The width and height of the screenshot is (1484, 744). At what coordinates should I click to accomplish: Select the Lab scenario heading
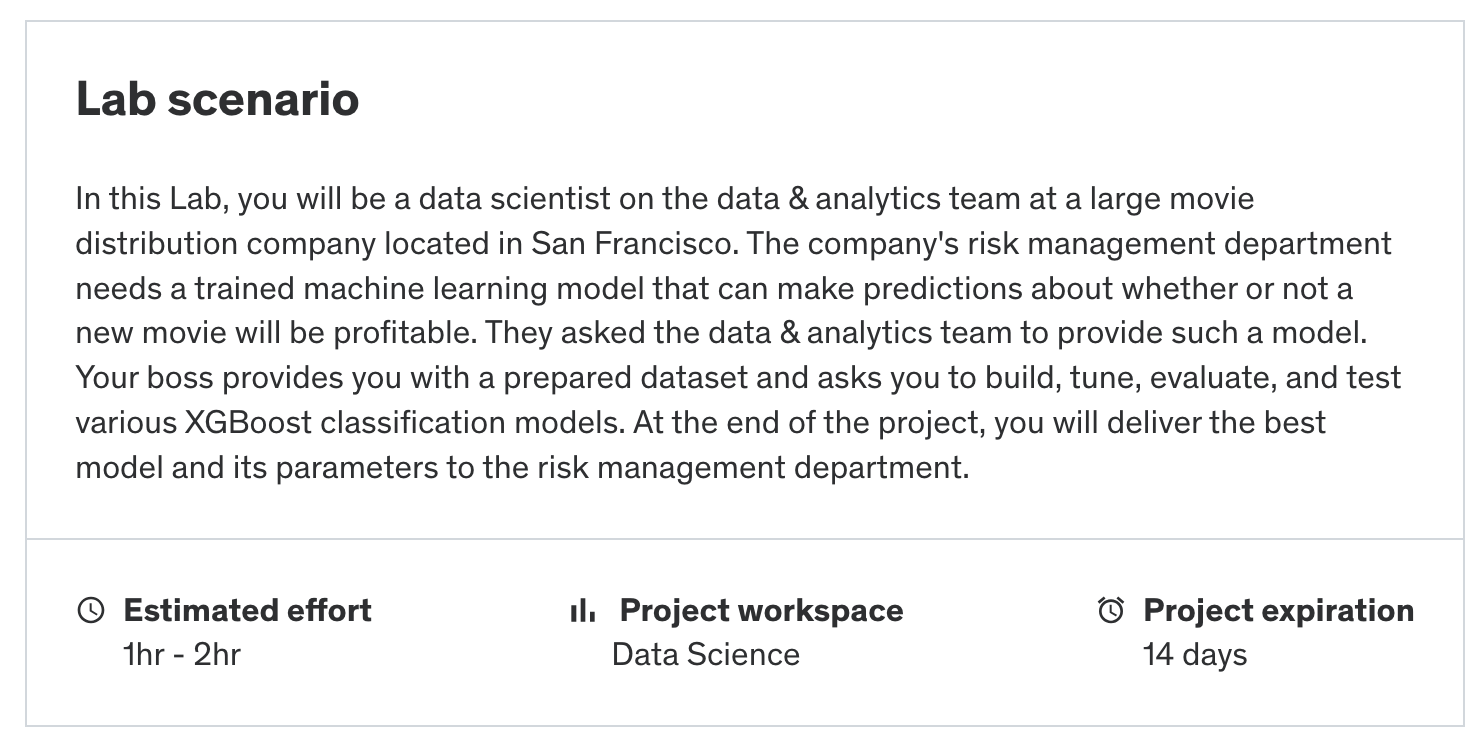coord(217,99)
